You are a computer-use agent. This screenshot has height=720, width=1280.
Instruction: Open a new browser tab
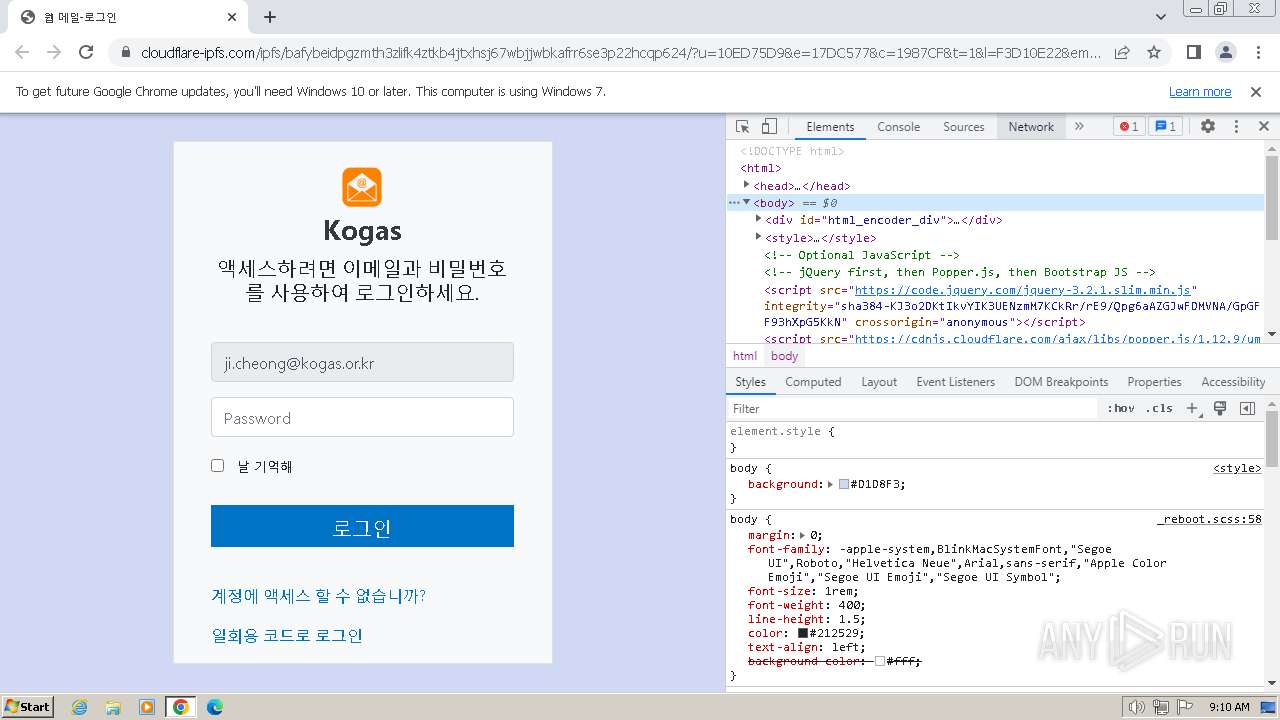coord(270,17)
